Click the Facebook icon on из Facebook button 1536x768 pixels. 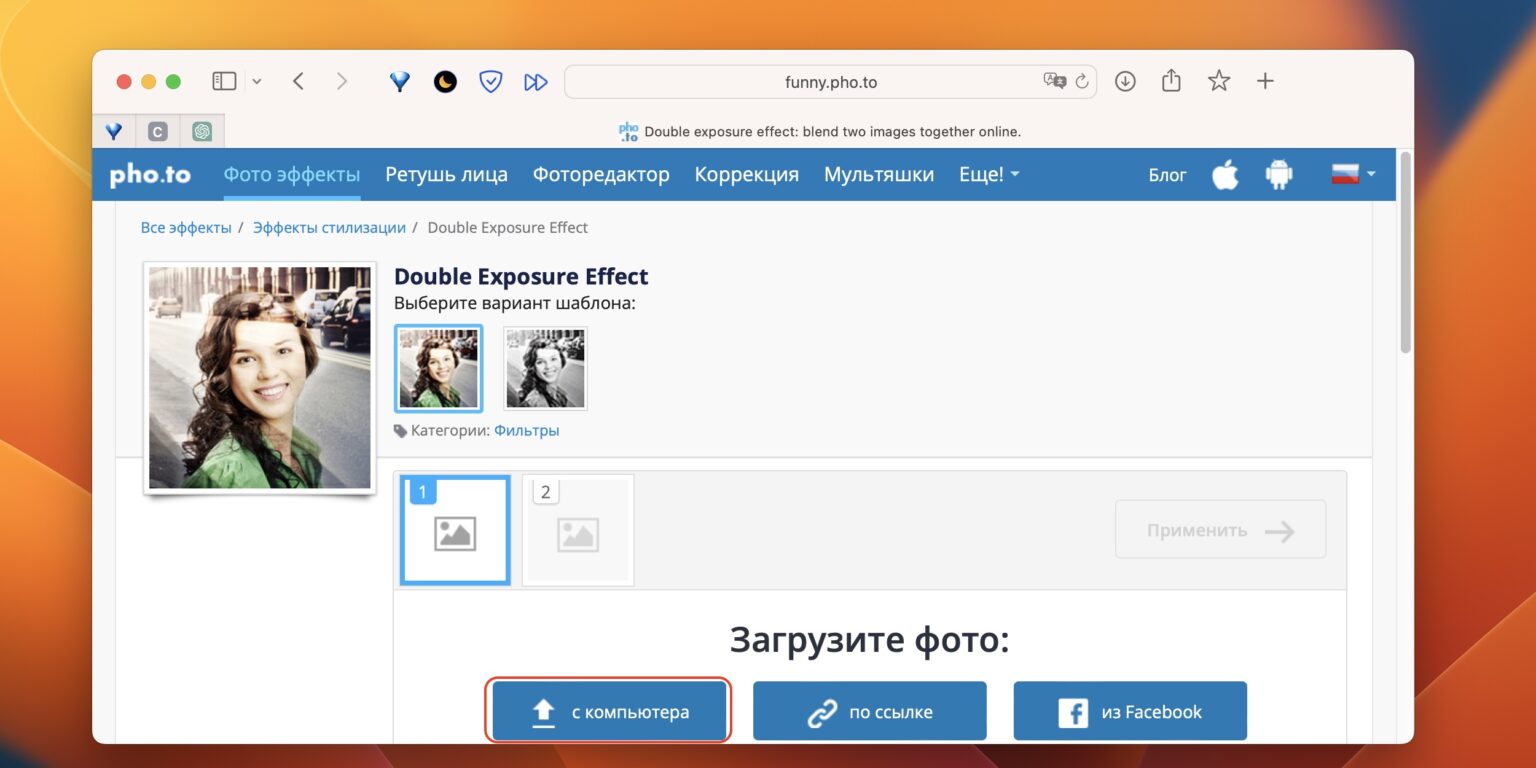[x=1074, y=711]
